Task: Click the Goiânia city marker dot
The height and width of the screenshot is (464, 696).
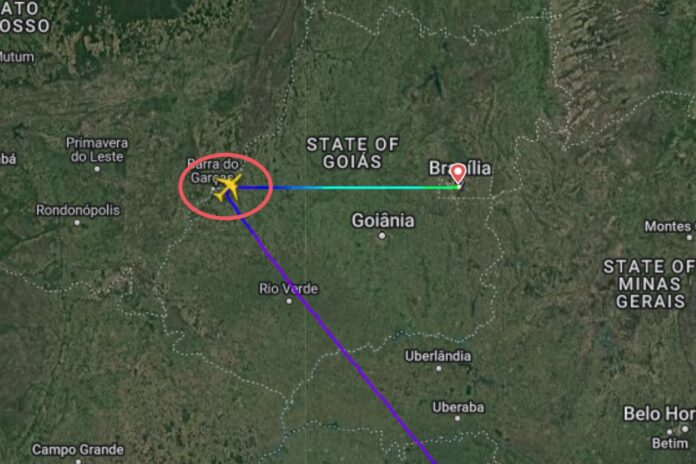Action: [382, 236]
